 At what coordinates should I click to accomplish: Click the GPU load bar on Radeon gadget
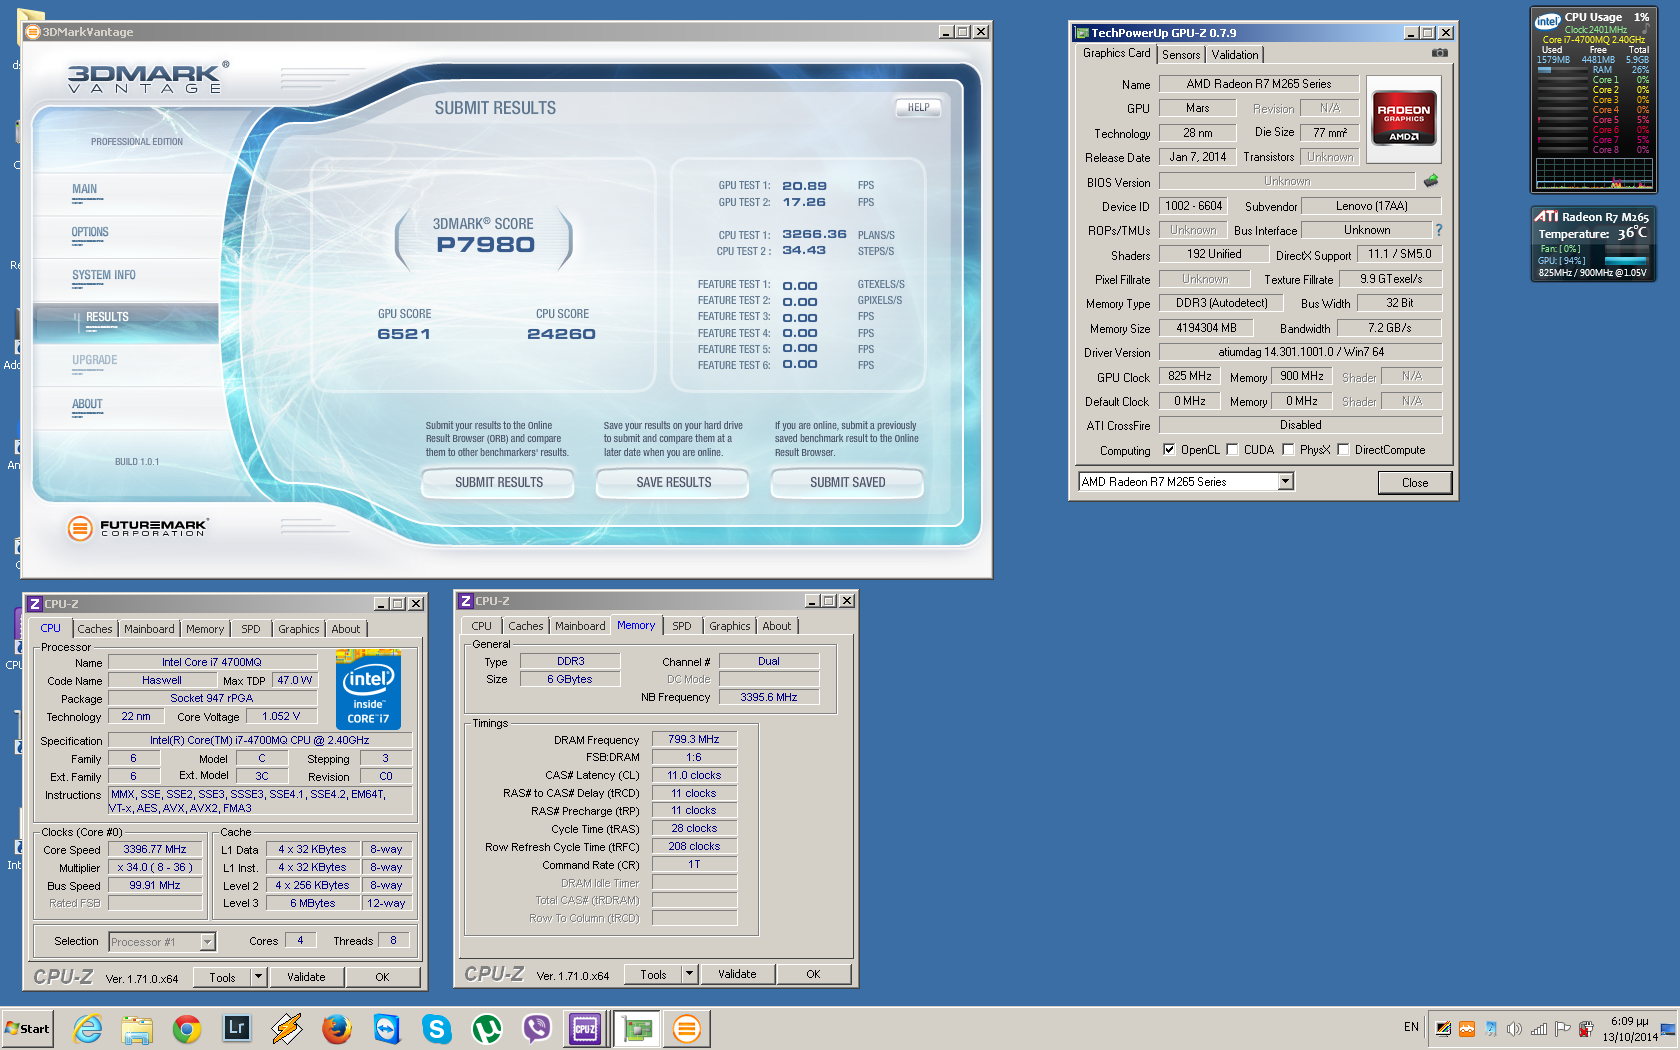(1625, 261)
